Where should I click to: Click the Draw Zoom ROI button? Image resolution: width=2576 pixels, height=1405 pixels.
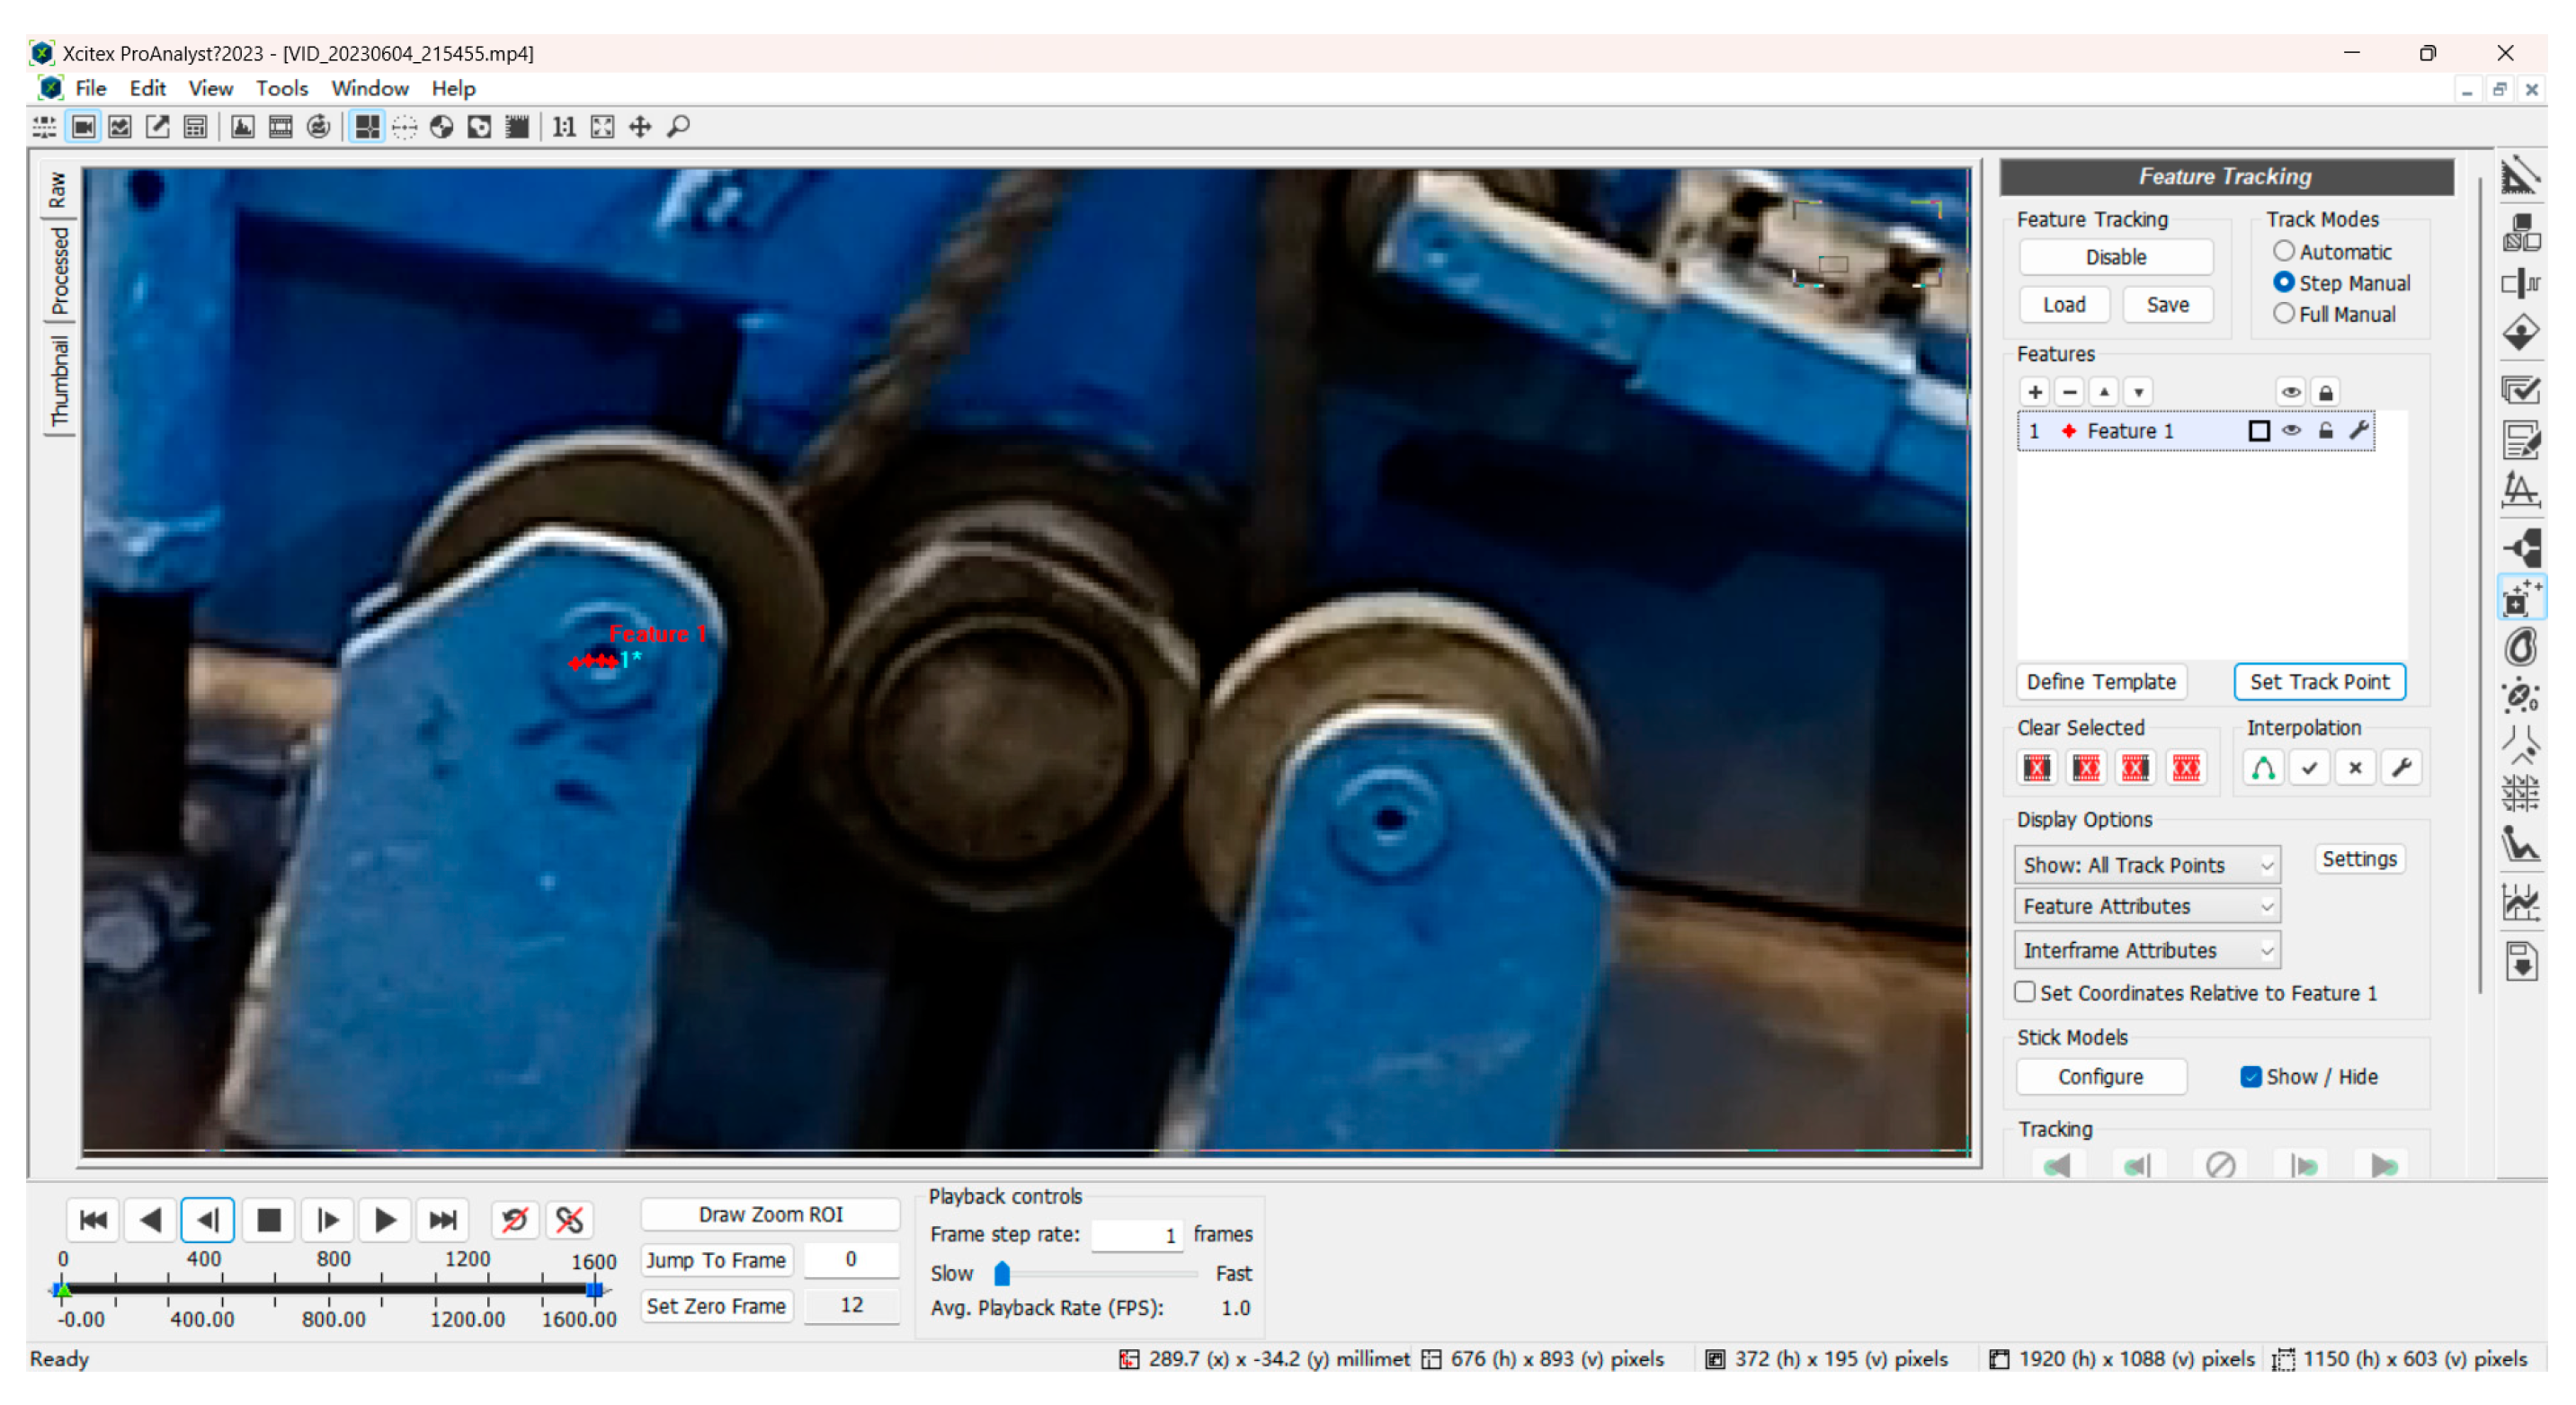tap(770, 1214)
